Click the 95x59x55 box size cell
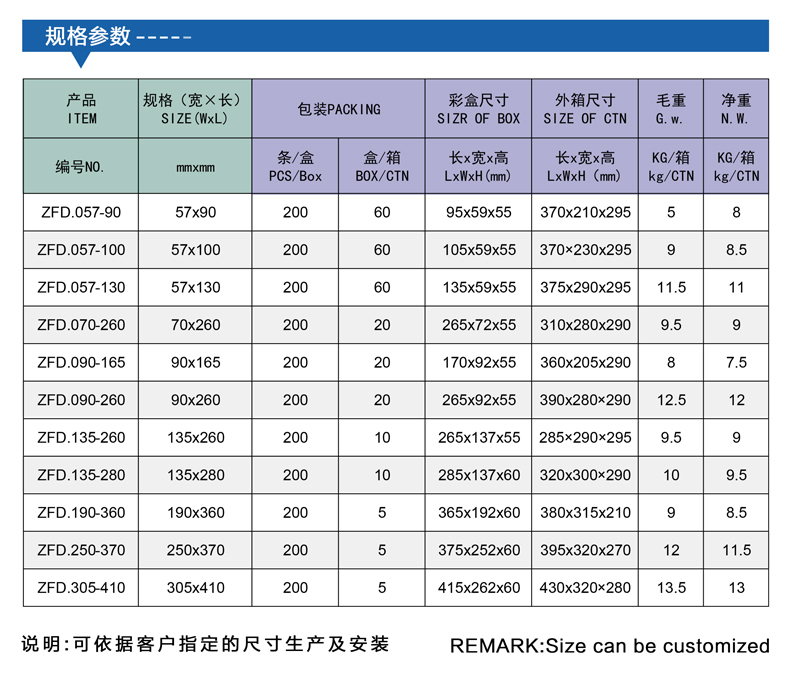Viewport: 790px width, 686px height. tap(479, 213)
